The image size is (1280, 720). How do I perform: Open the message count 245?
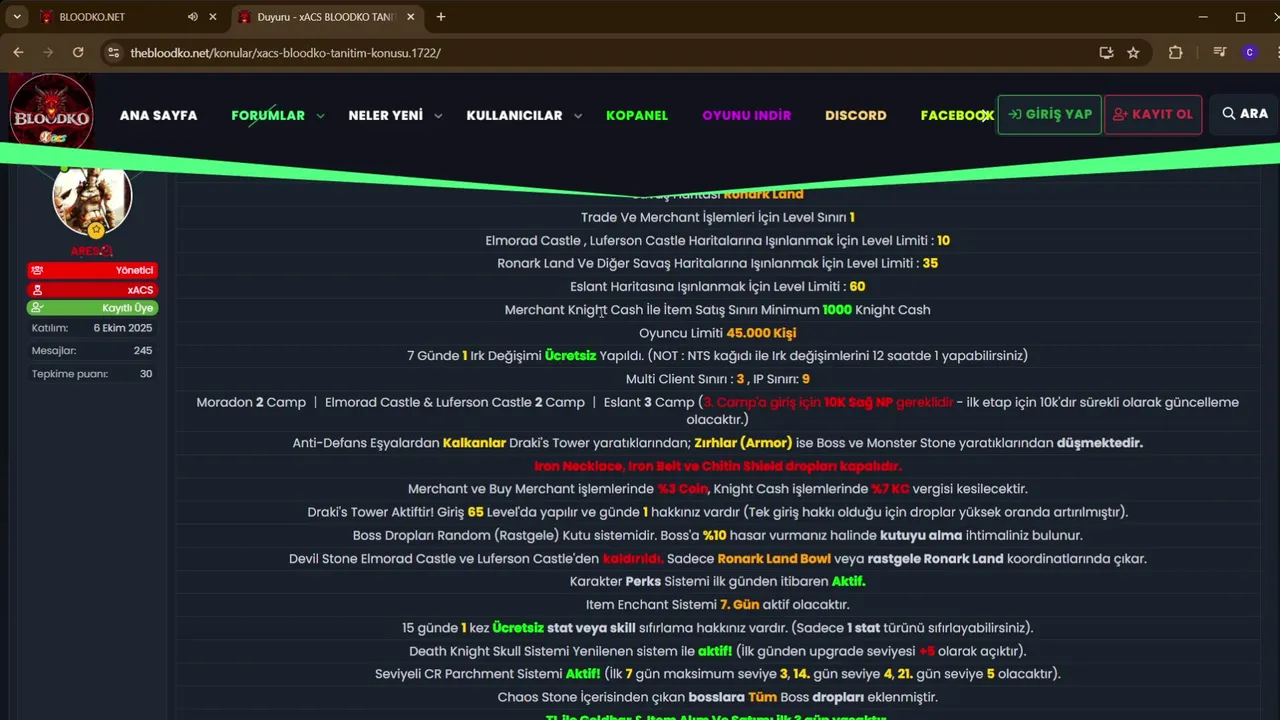tap(143, 351)
